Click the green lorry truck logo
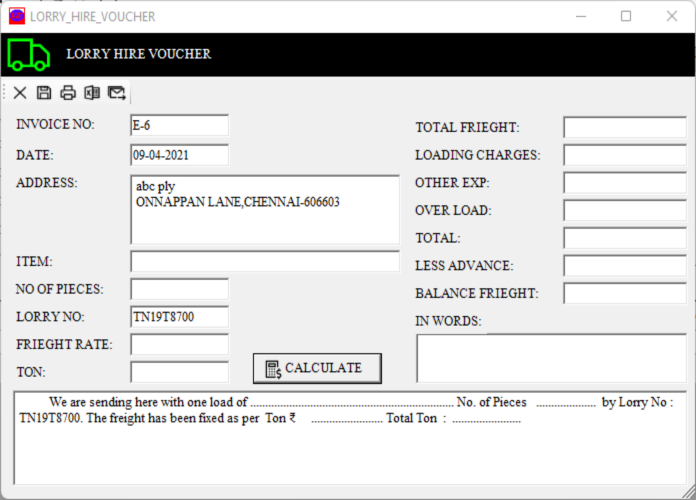The image size is (696, 500). [x=29, y=54]
